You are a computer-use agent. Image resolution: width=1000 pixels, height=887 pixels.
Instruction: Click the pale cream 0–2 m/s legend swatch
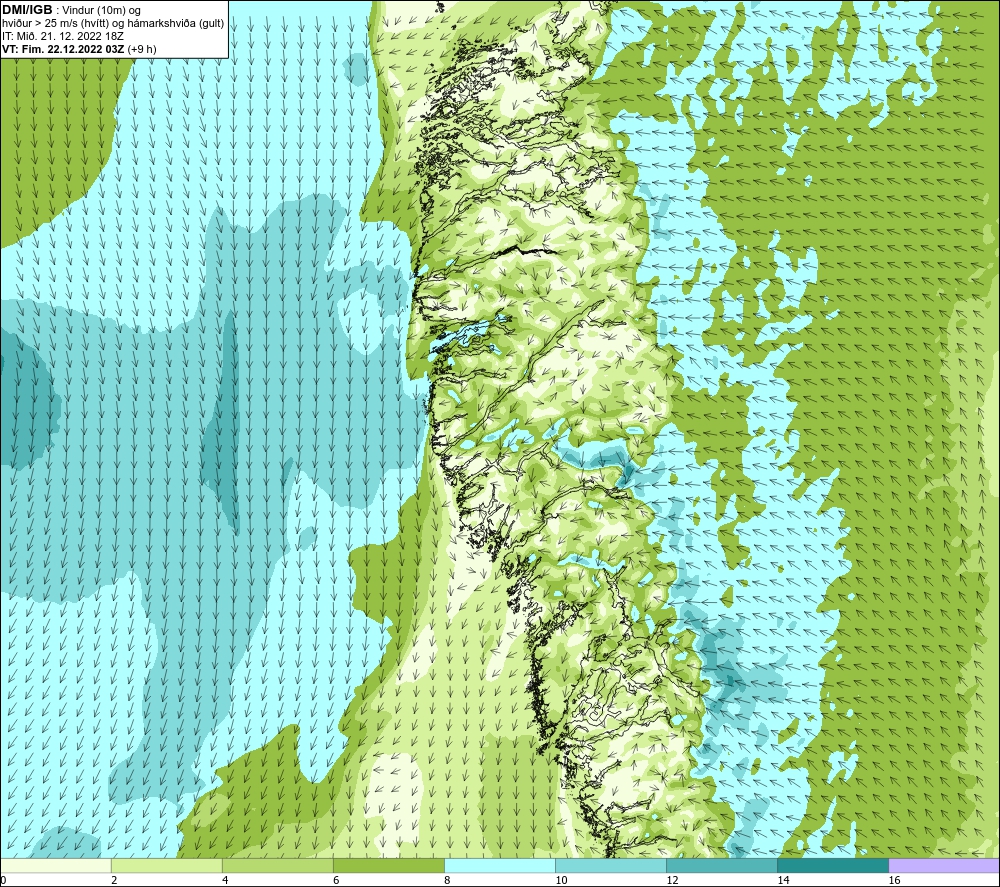point(55,865)
